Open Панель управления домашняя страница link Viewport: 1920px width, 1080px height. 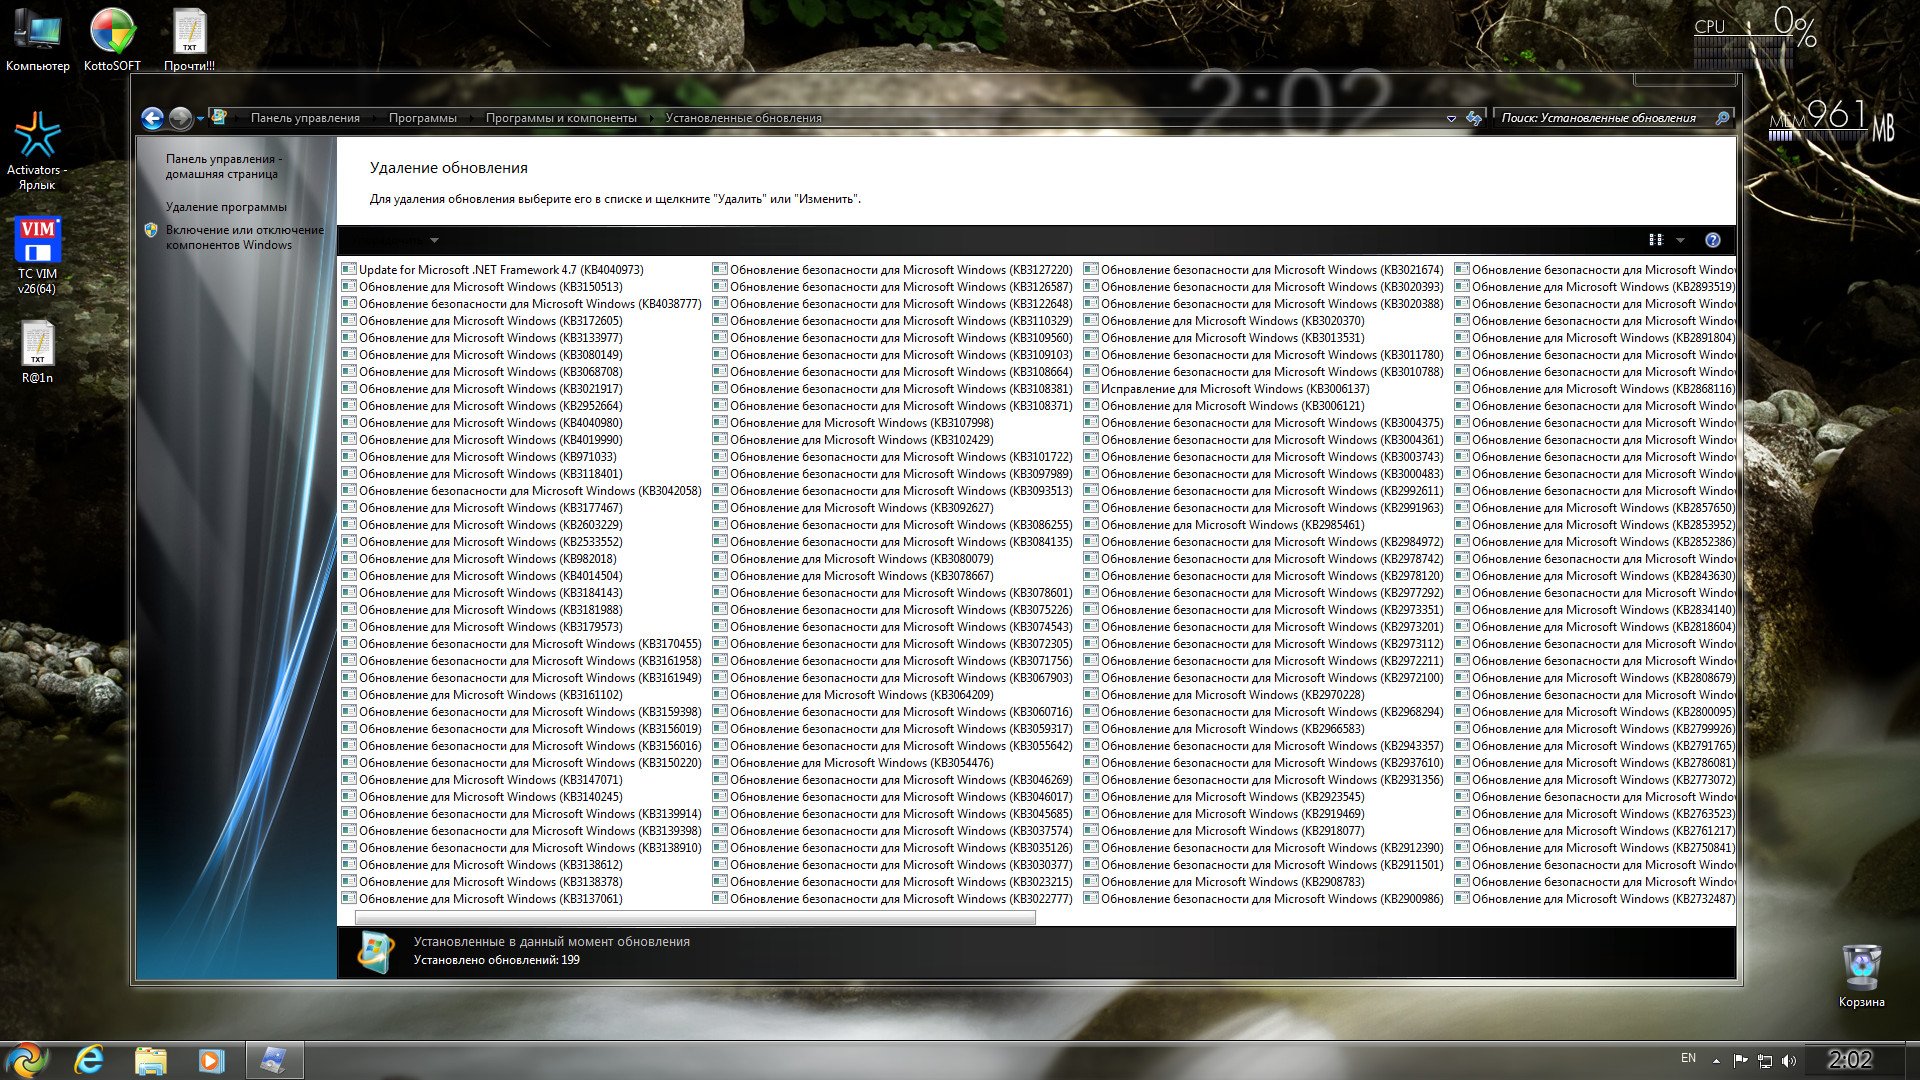coord(223,166)
